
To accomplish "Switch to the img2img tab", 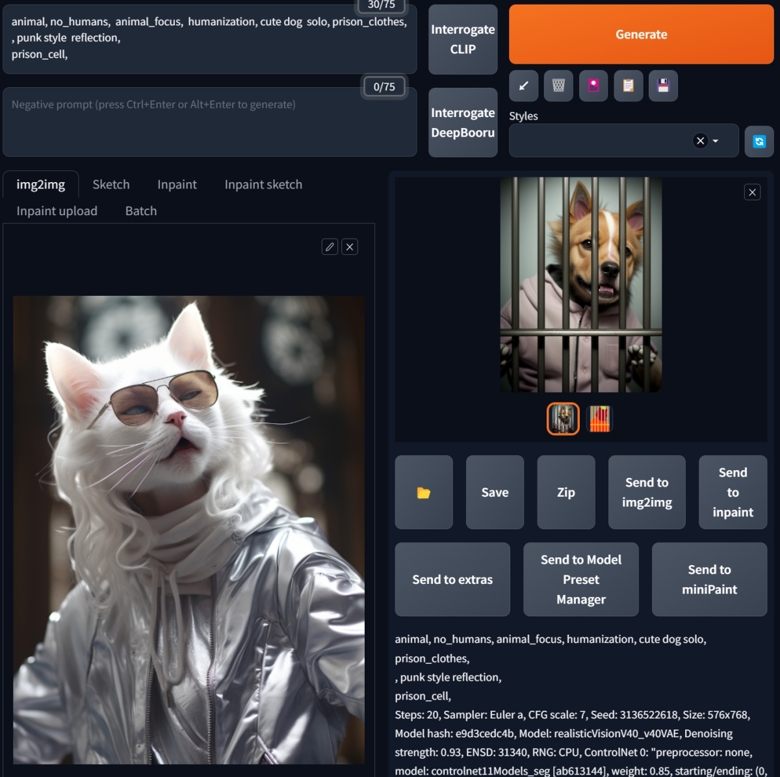I will [41, 185].
